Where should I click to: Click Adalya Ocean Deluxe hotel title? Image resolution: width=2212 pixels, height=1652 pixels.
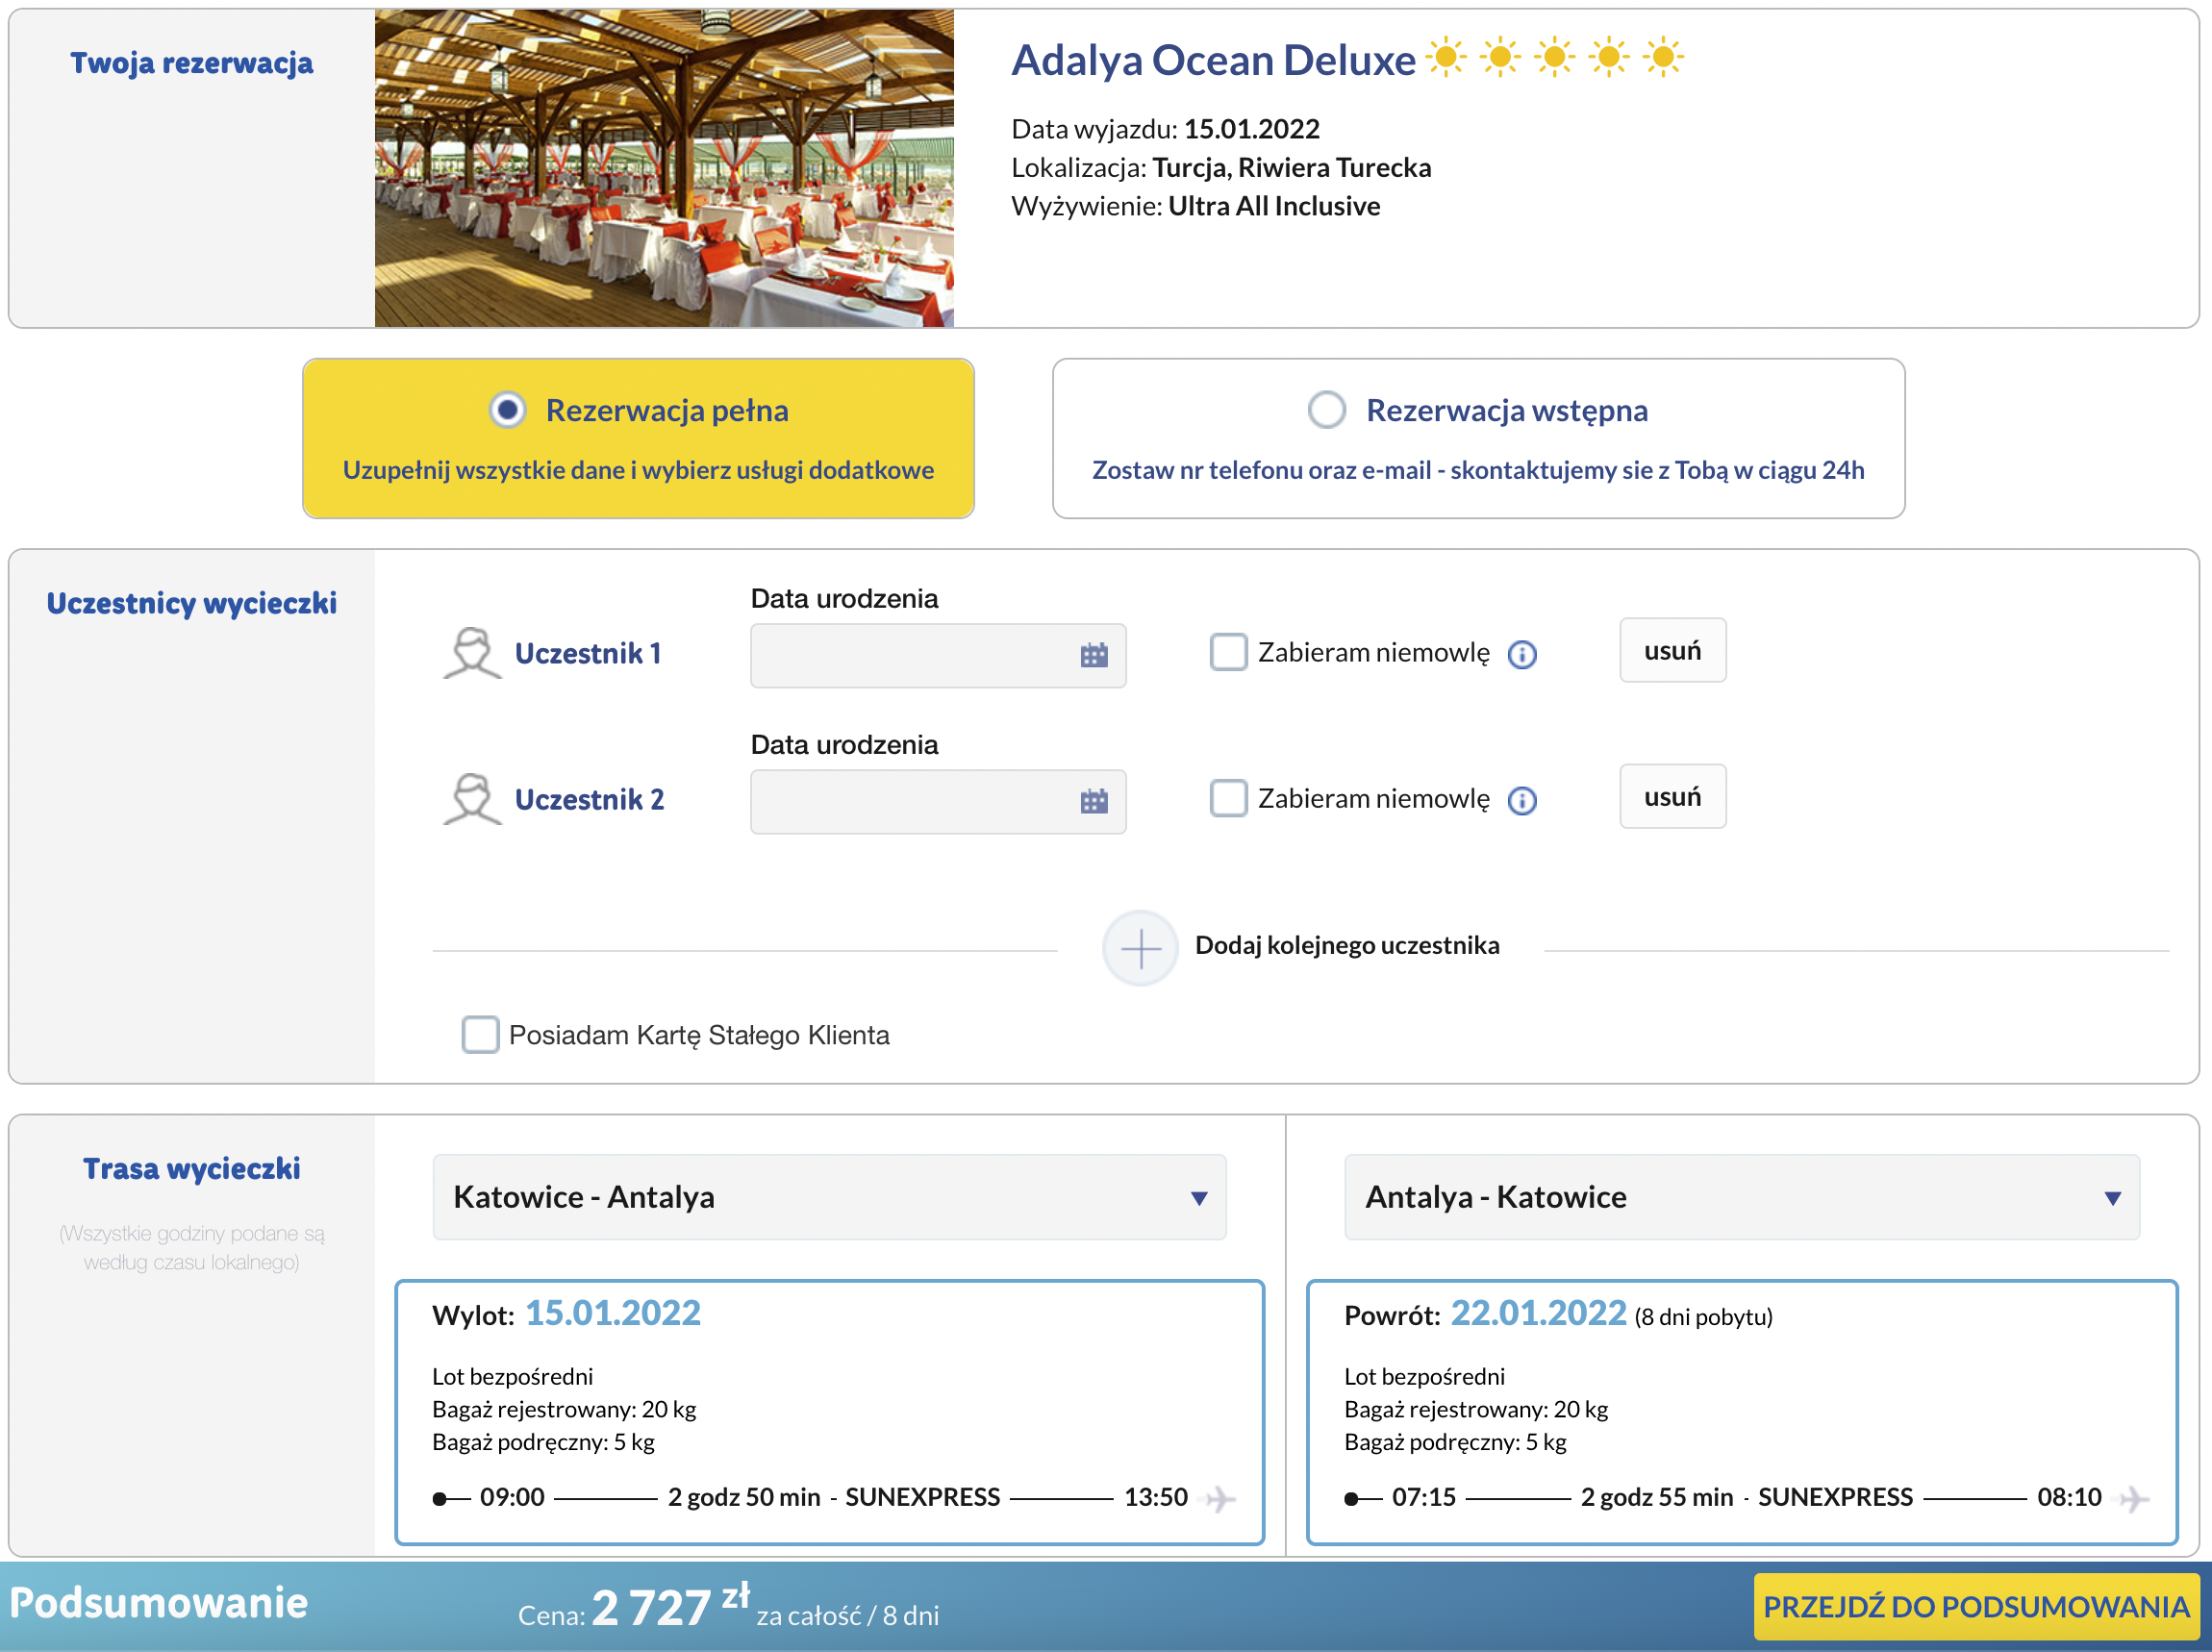pyautogui.click(x=1213, y=60)
